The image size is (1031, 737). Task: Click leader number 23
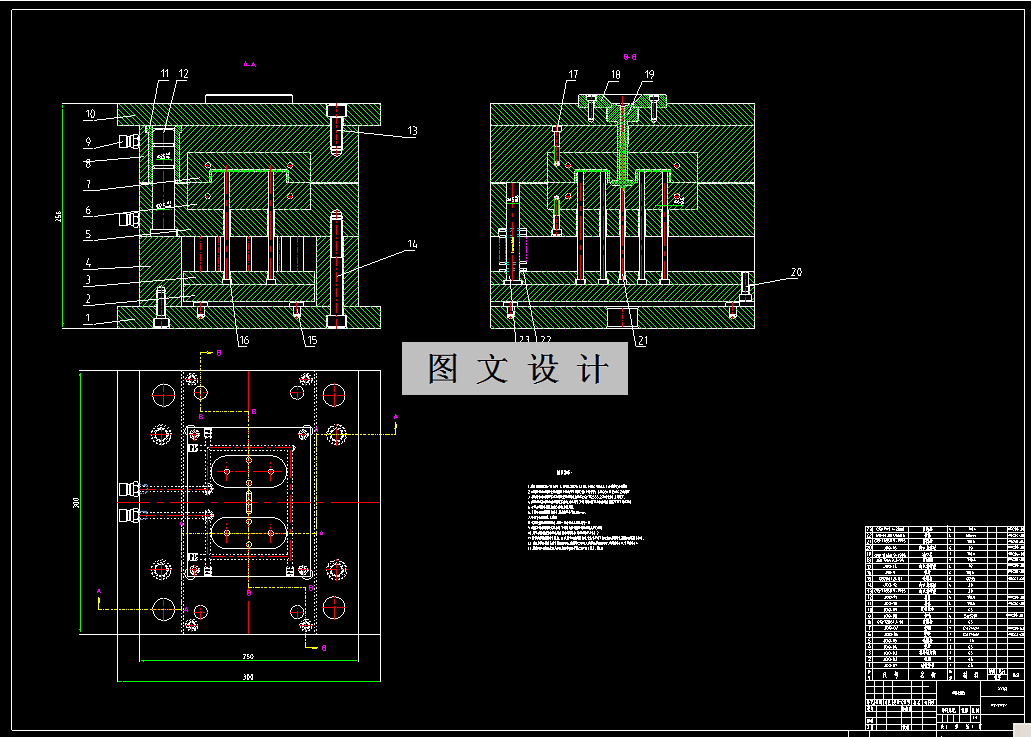point(524,339)
